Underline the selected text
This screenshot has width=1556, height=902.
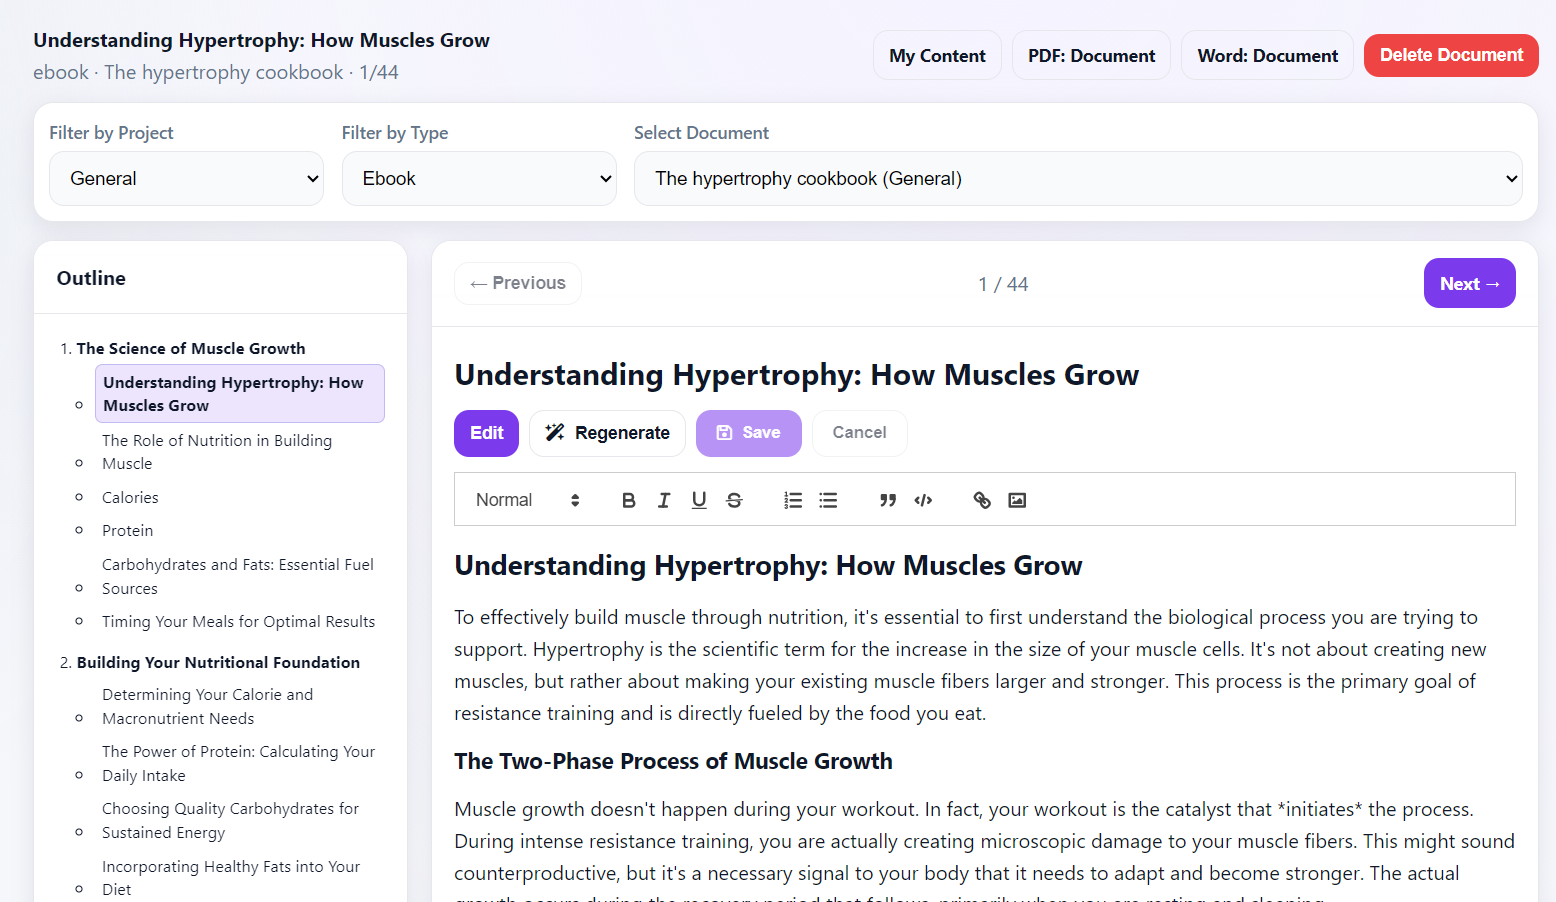point(699,500)
